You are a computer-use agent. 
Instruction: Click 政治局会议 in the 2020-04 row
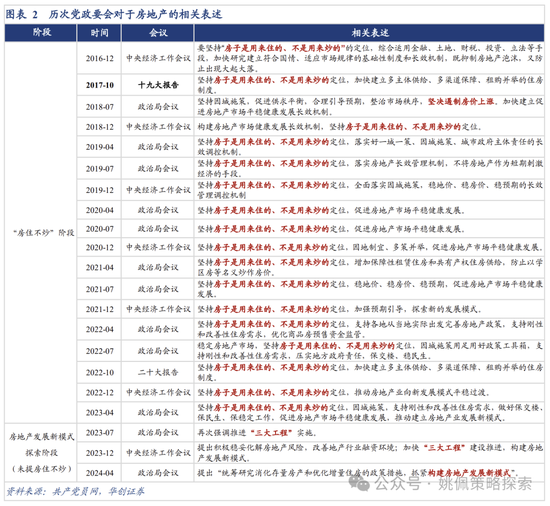click(158, 210)
